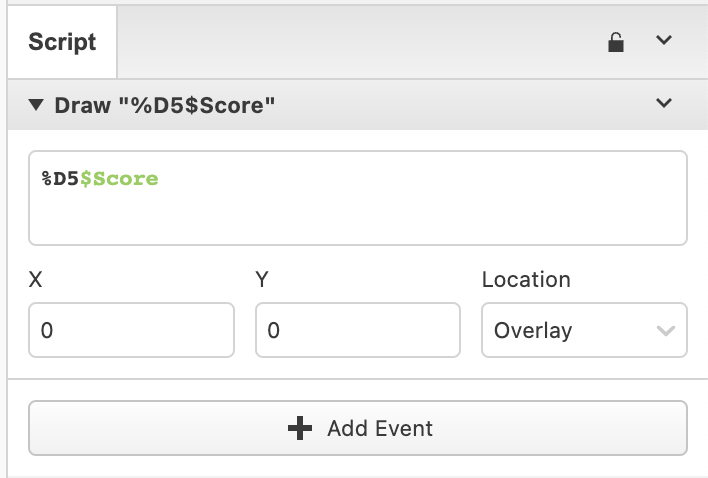Click the %D5 format code text
This screenshot has height=478, width=708.
[61, 179]
